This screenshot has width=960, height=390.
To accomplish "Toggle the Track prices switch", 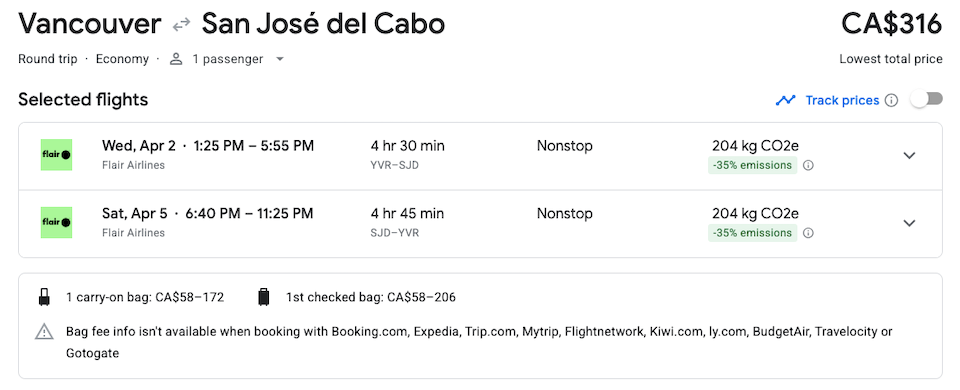I will click(926, 99).
